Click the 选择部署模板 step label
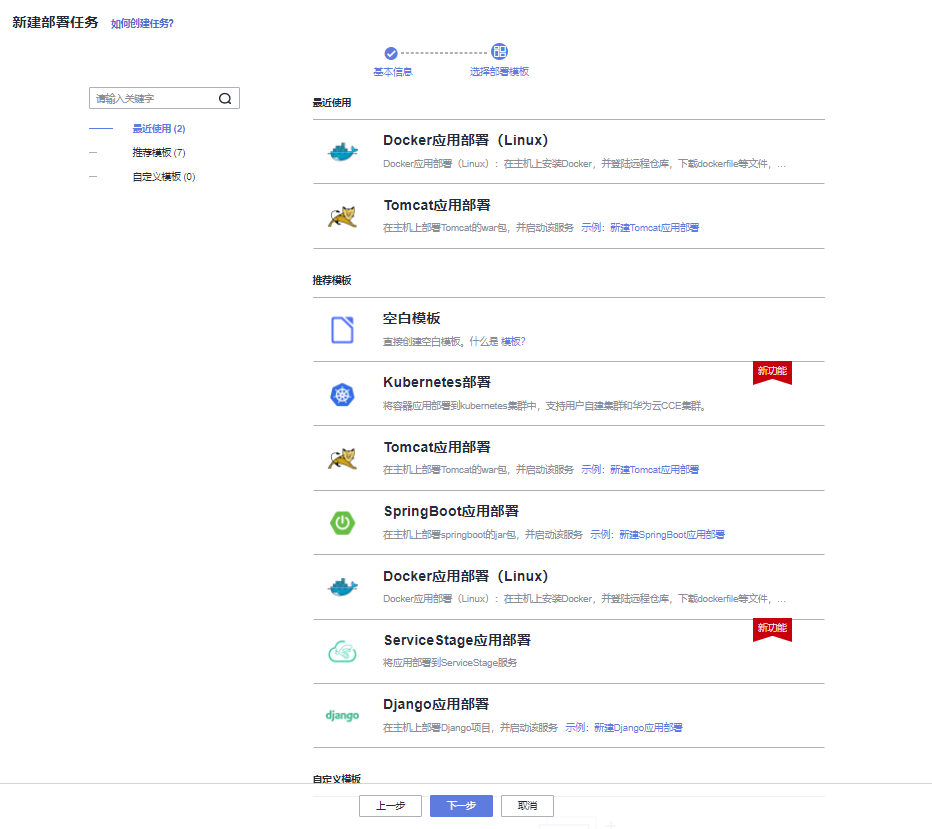The height and width of the screenshot is (829, 932). coord(499,72)
